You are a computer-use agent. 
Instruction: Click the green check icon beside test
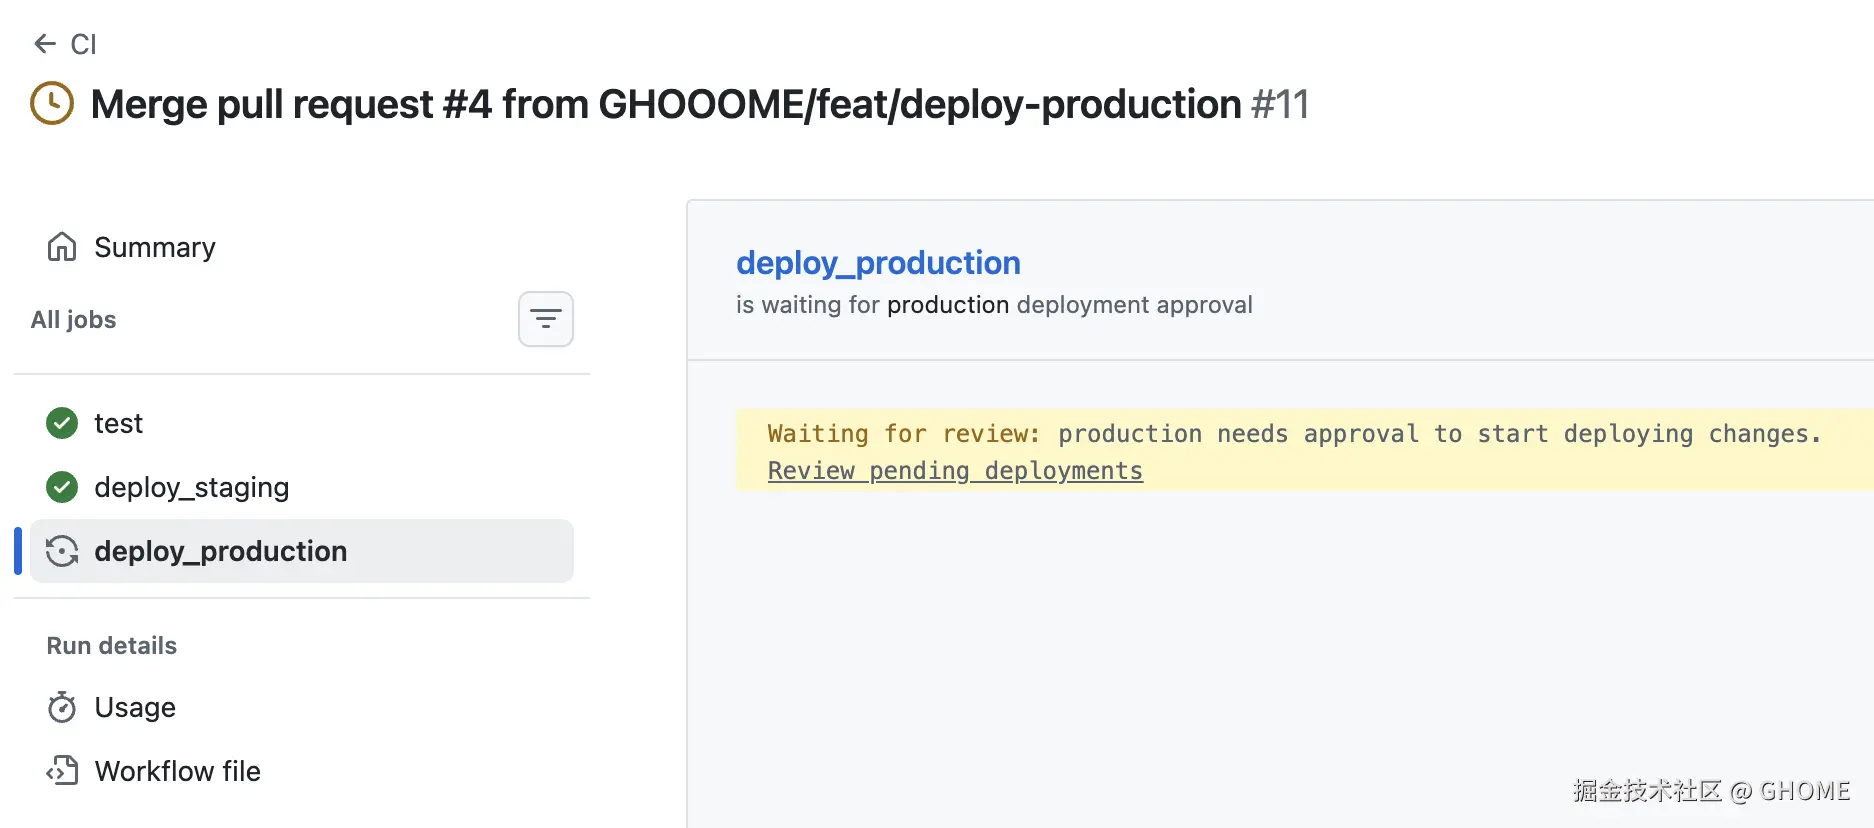[62, 423]
